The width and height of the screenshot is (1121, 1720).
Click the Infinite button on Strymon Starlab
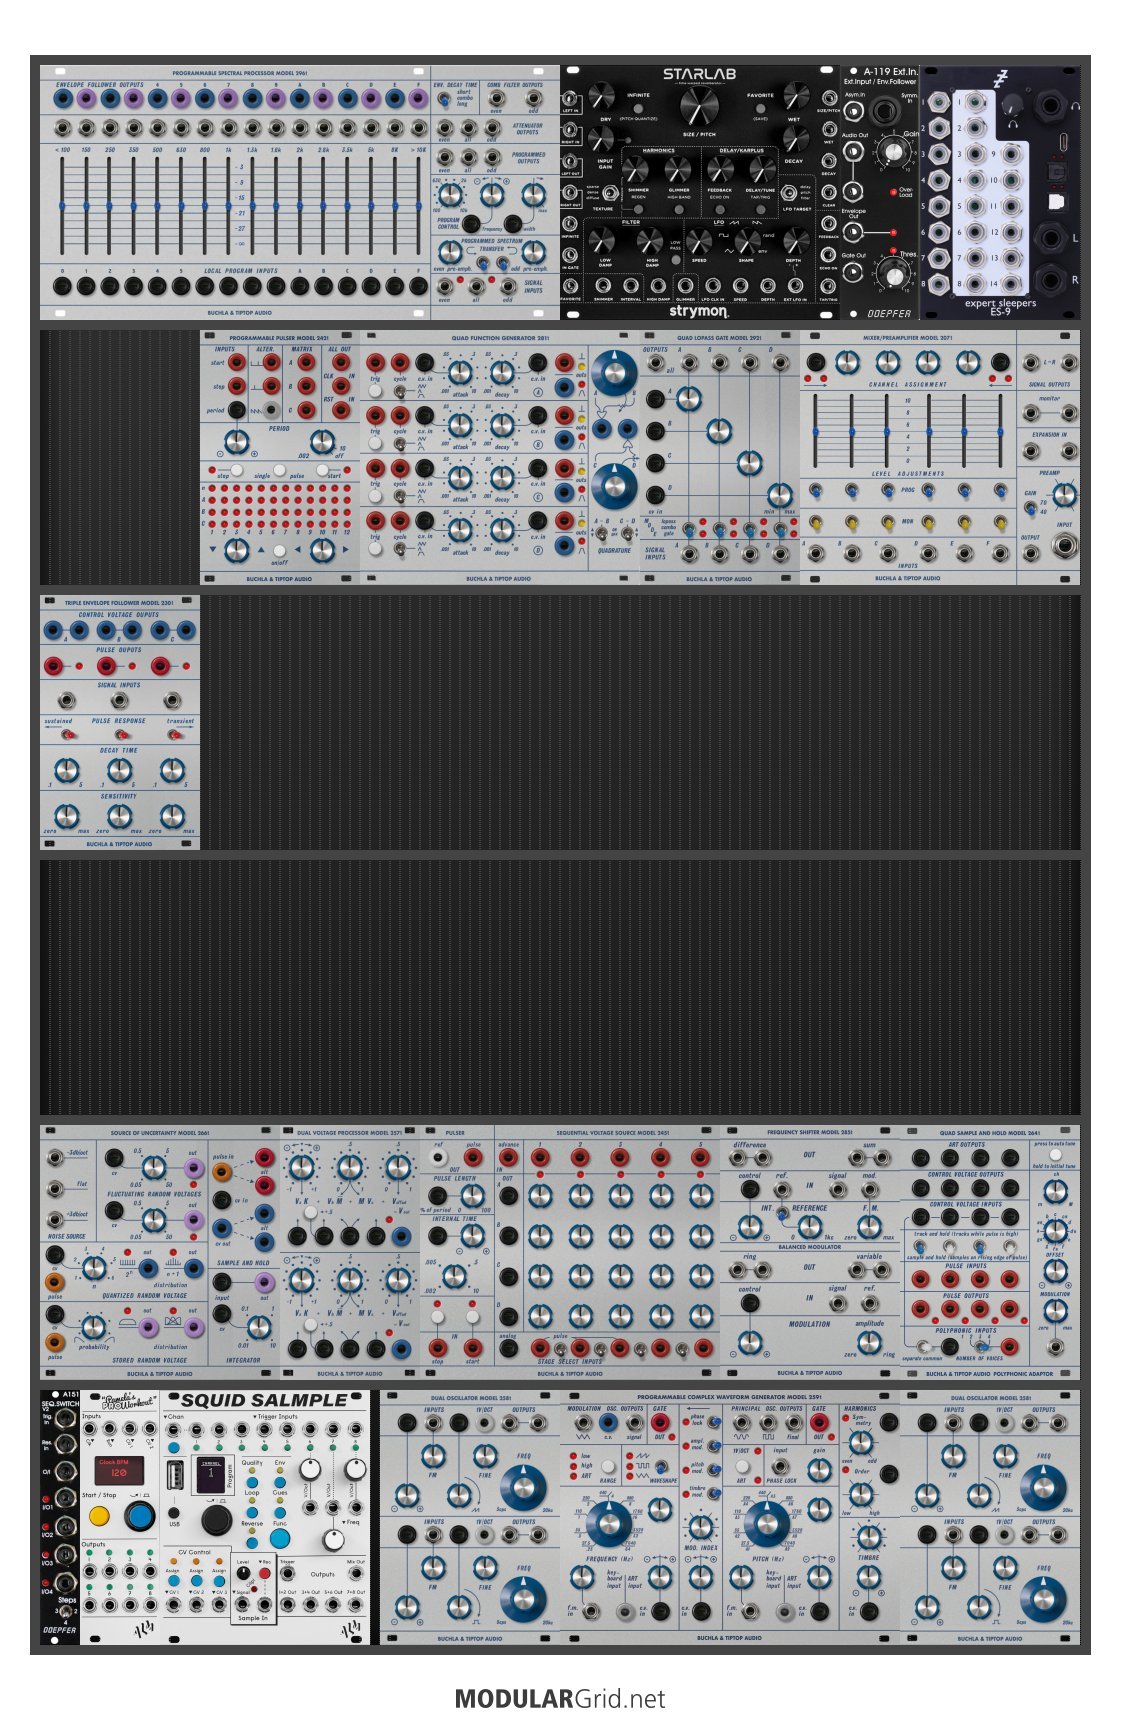point(637,106)
